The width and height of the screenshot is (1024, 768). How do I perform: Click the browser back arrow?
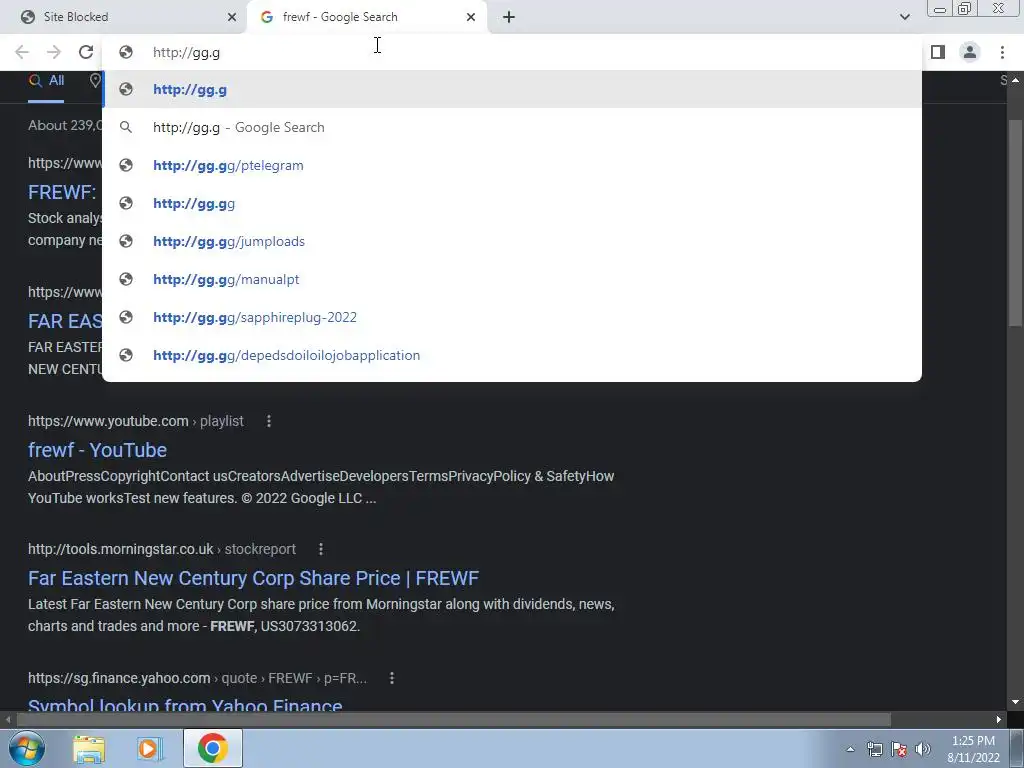point(22,52)
